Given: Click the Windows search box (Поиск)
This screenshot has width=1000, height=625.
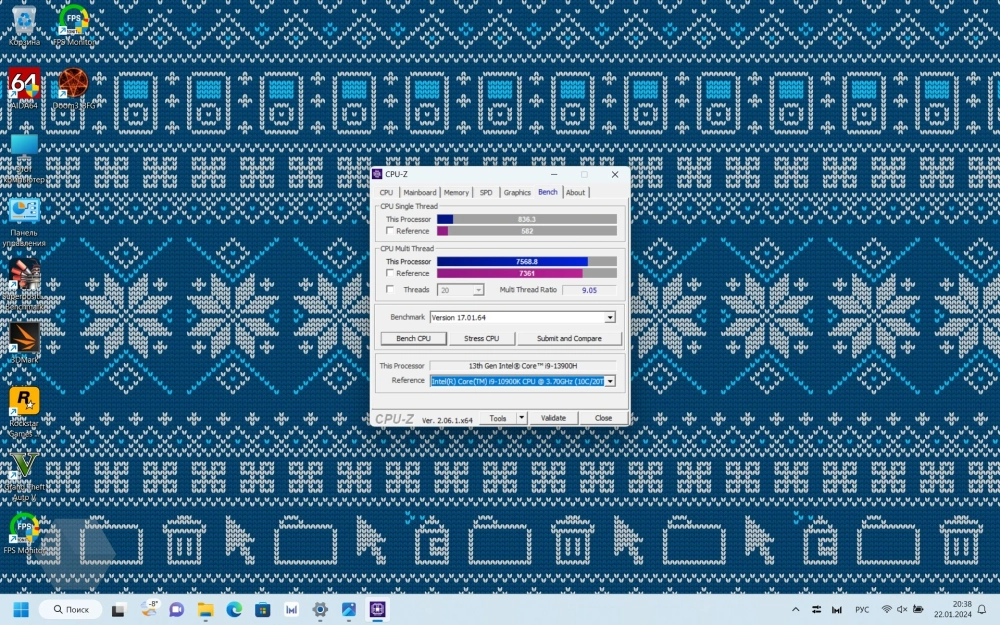Looking at the screenshot, I should [70, 609].
